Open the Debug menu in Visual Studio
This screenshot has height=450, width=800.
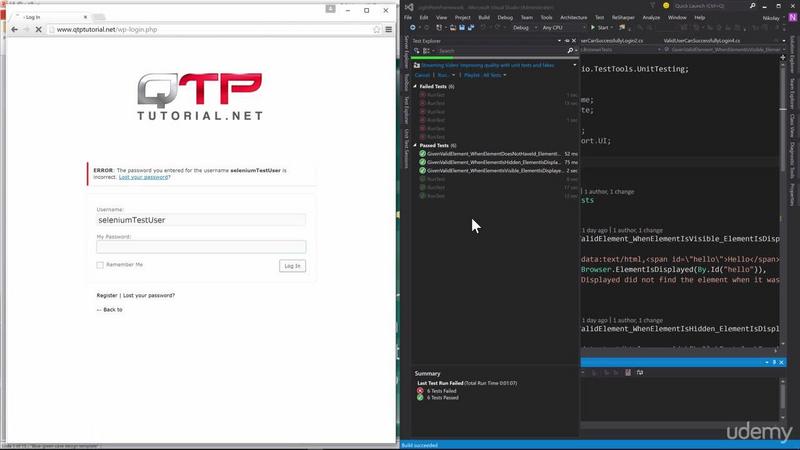coord(505,17)
